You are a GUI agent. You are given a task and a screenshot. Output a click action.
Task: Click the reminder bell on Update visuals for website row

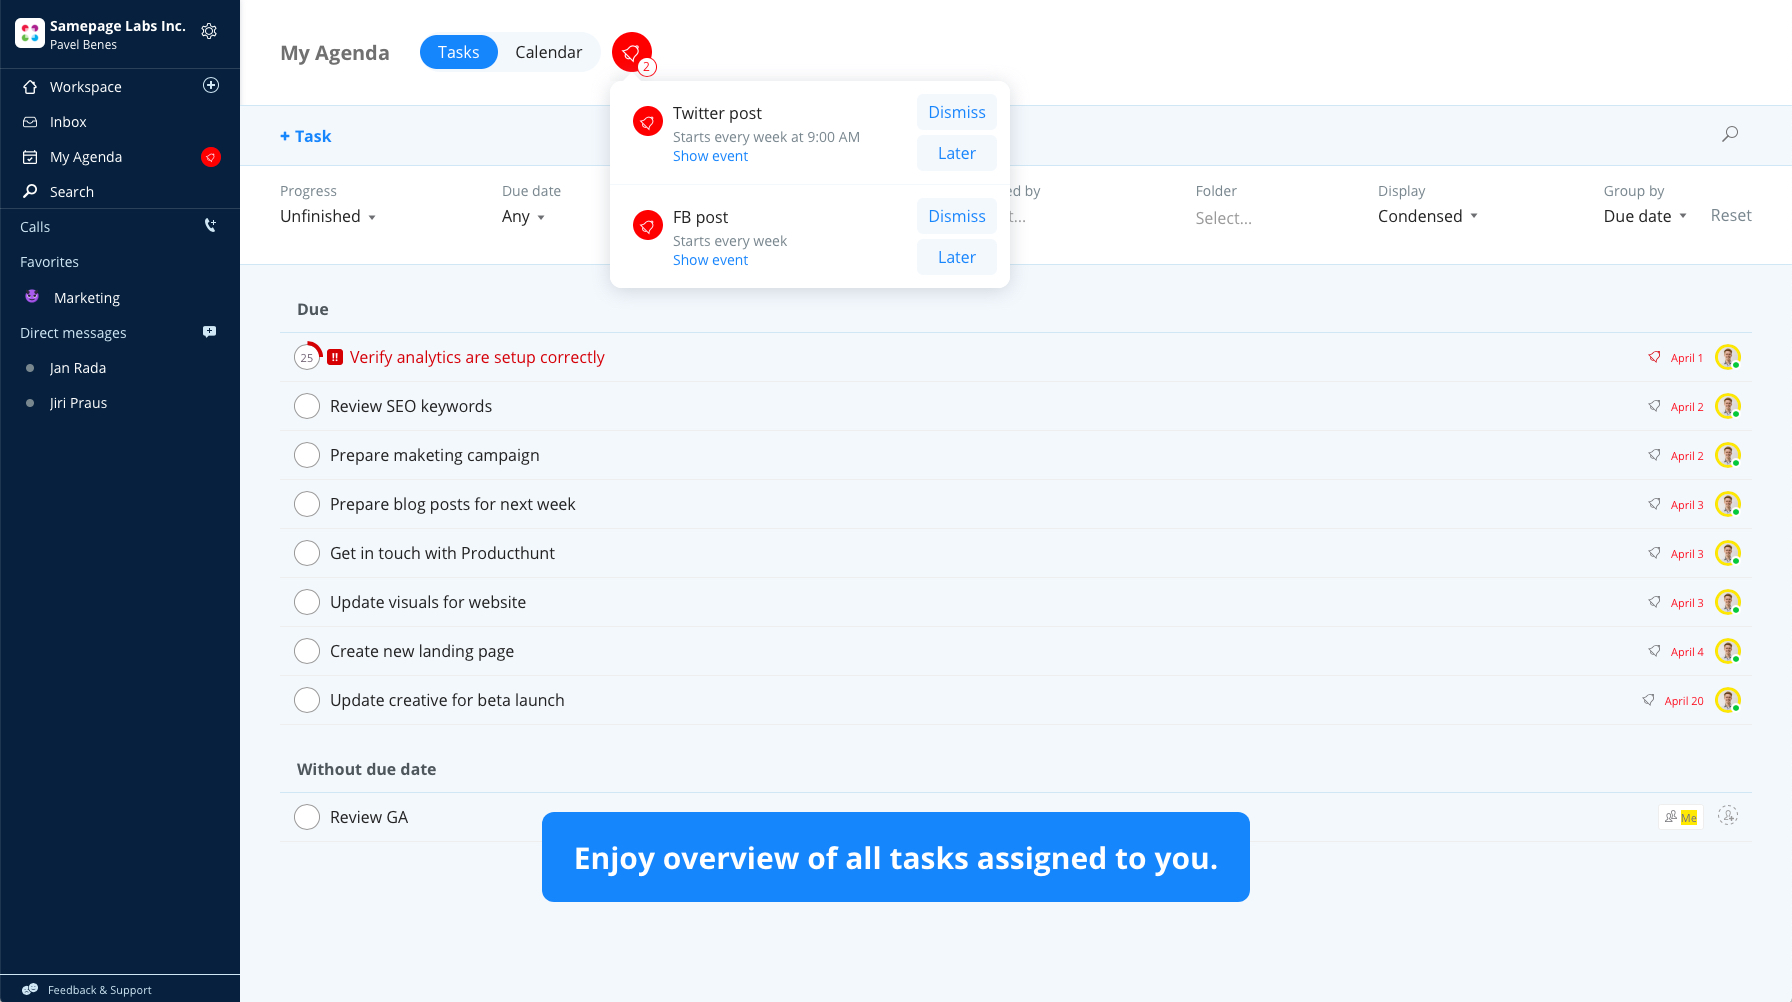(1654, 602)
